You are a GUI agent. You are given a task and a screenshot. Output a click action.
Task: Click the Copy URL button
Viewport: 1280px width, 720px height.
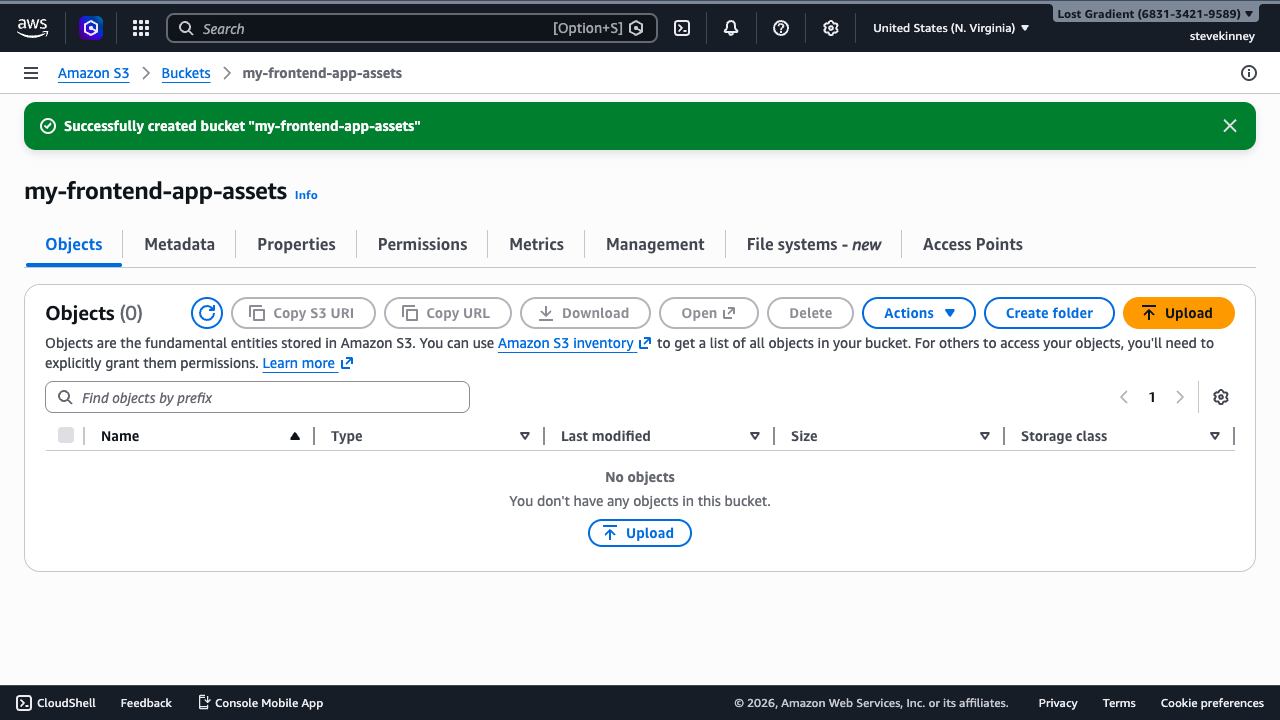447,313
